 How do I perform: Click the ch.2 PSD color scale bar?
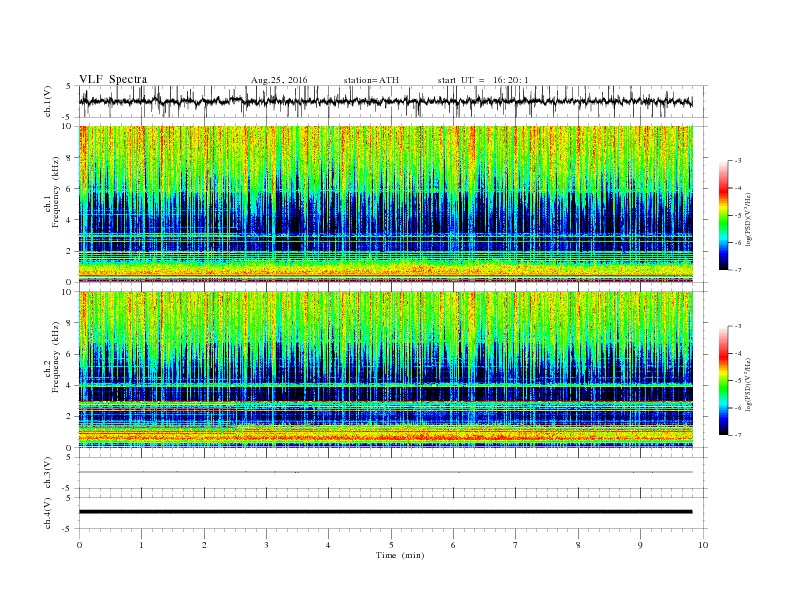pos(723,381)
